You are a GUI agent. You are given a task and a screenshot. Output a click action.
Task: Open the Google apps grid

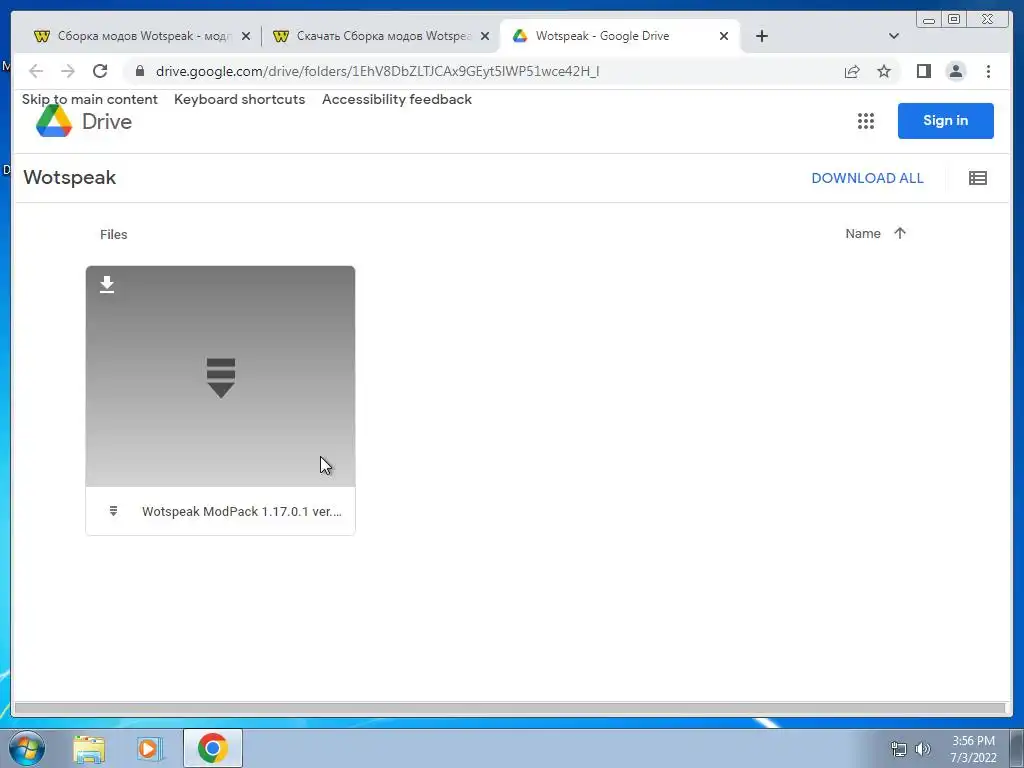pyautogui.click(x=866, y=121)
